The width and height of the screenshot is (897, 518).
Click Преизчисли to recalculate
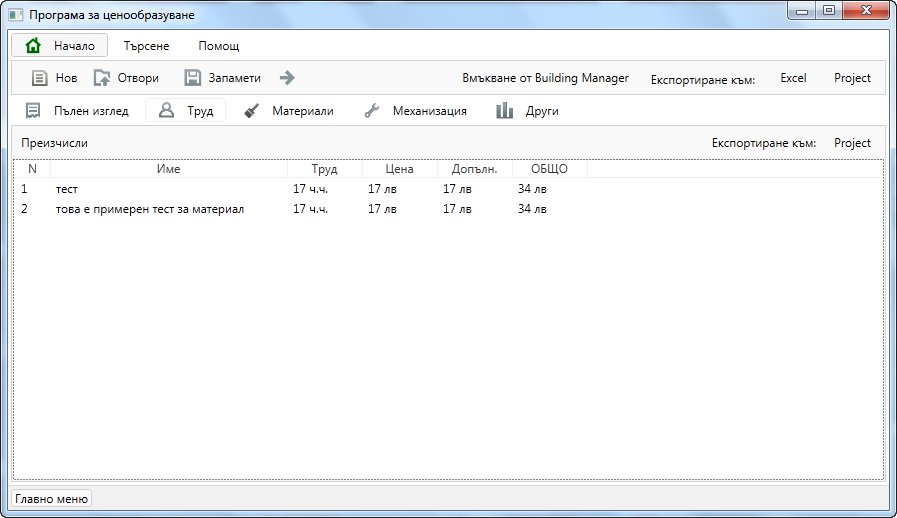[54, 143]
